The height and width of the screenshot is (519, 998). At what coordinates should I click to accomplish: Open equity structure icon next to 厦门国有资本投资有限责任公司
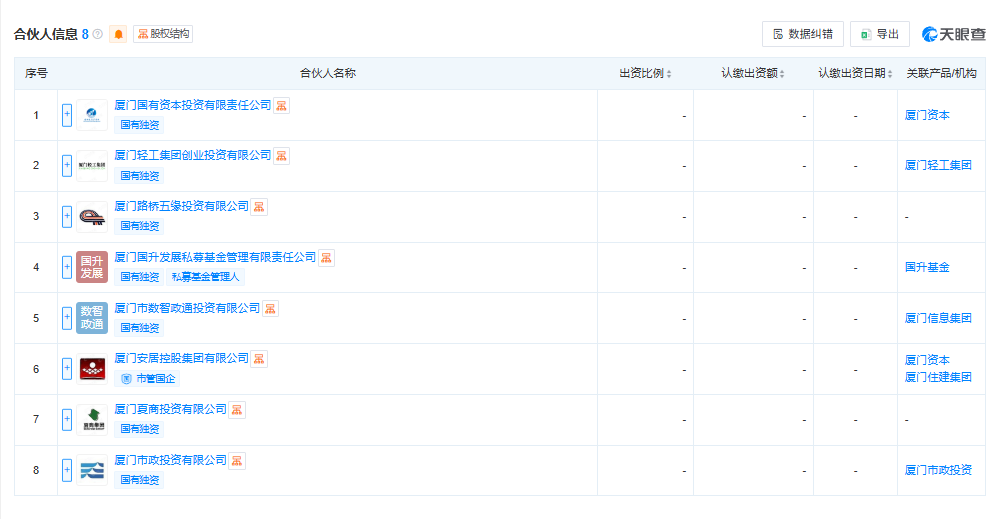click(281, 106)
